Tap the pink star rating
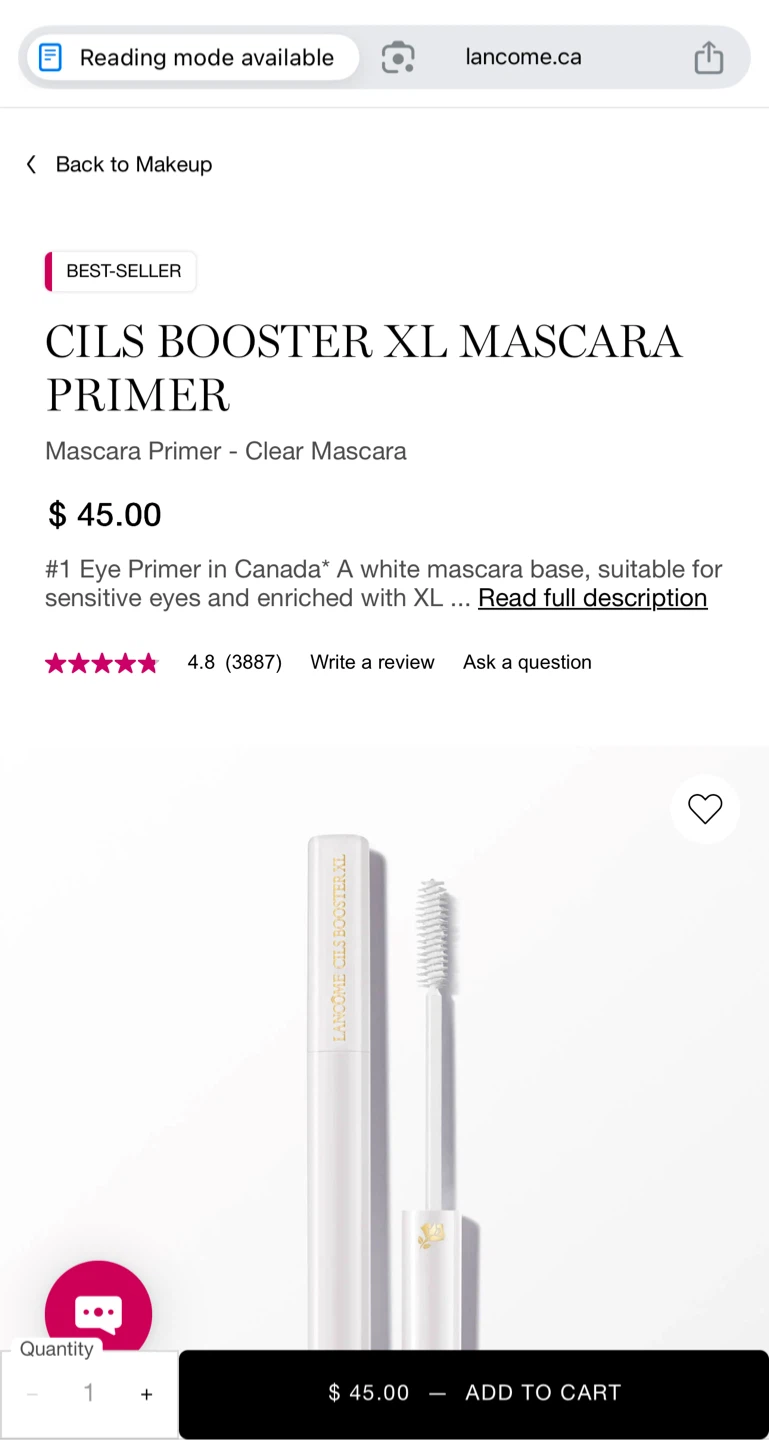This screenshot has width=769, height=1440. (102, 662)
